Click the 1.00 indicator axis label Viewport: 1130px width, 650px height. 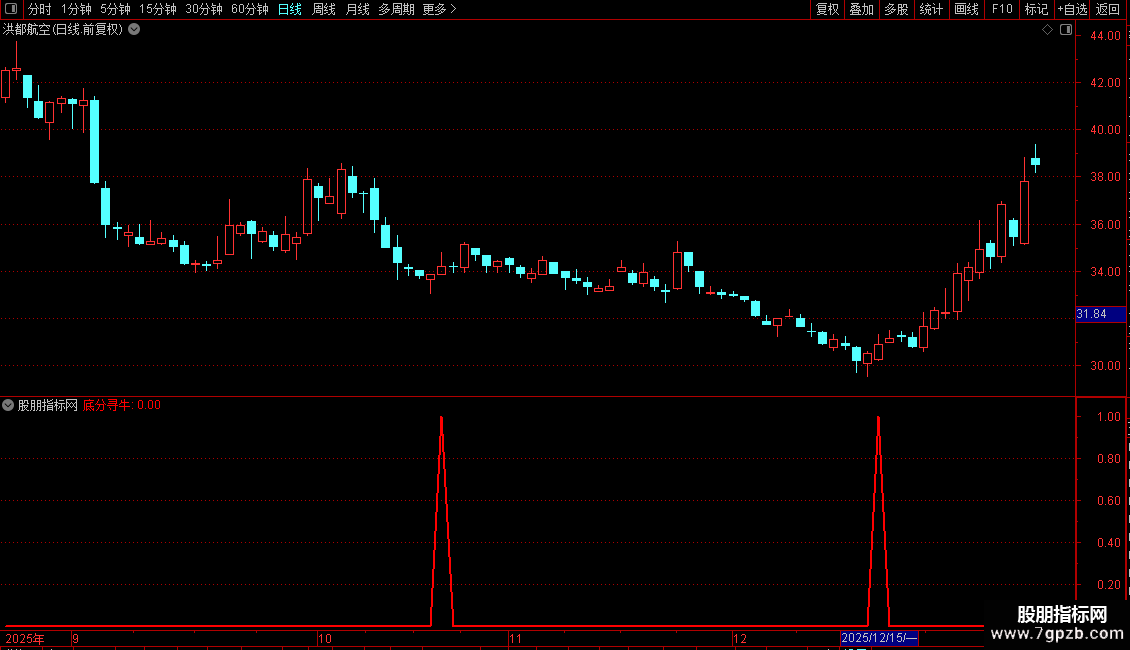pyautogui.click(x=1108, y=417)
